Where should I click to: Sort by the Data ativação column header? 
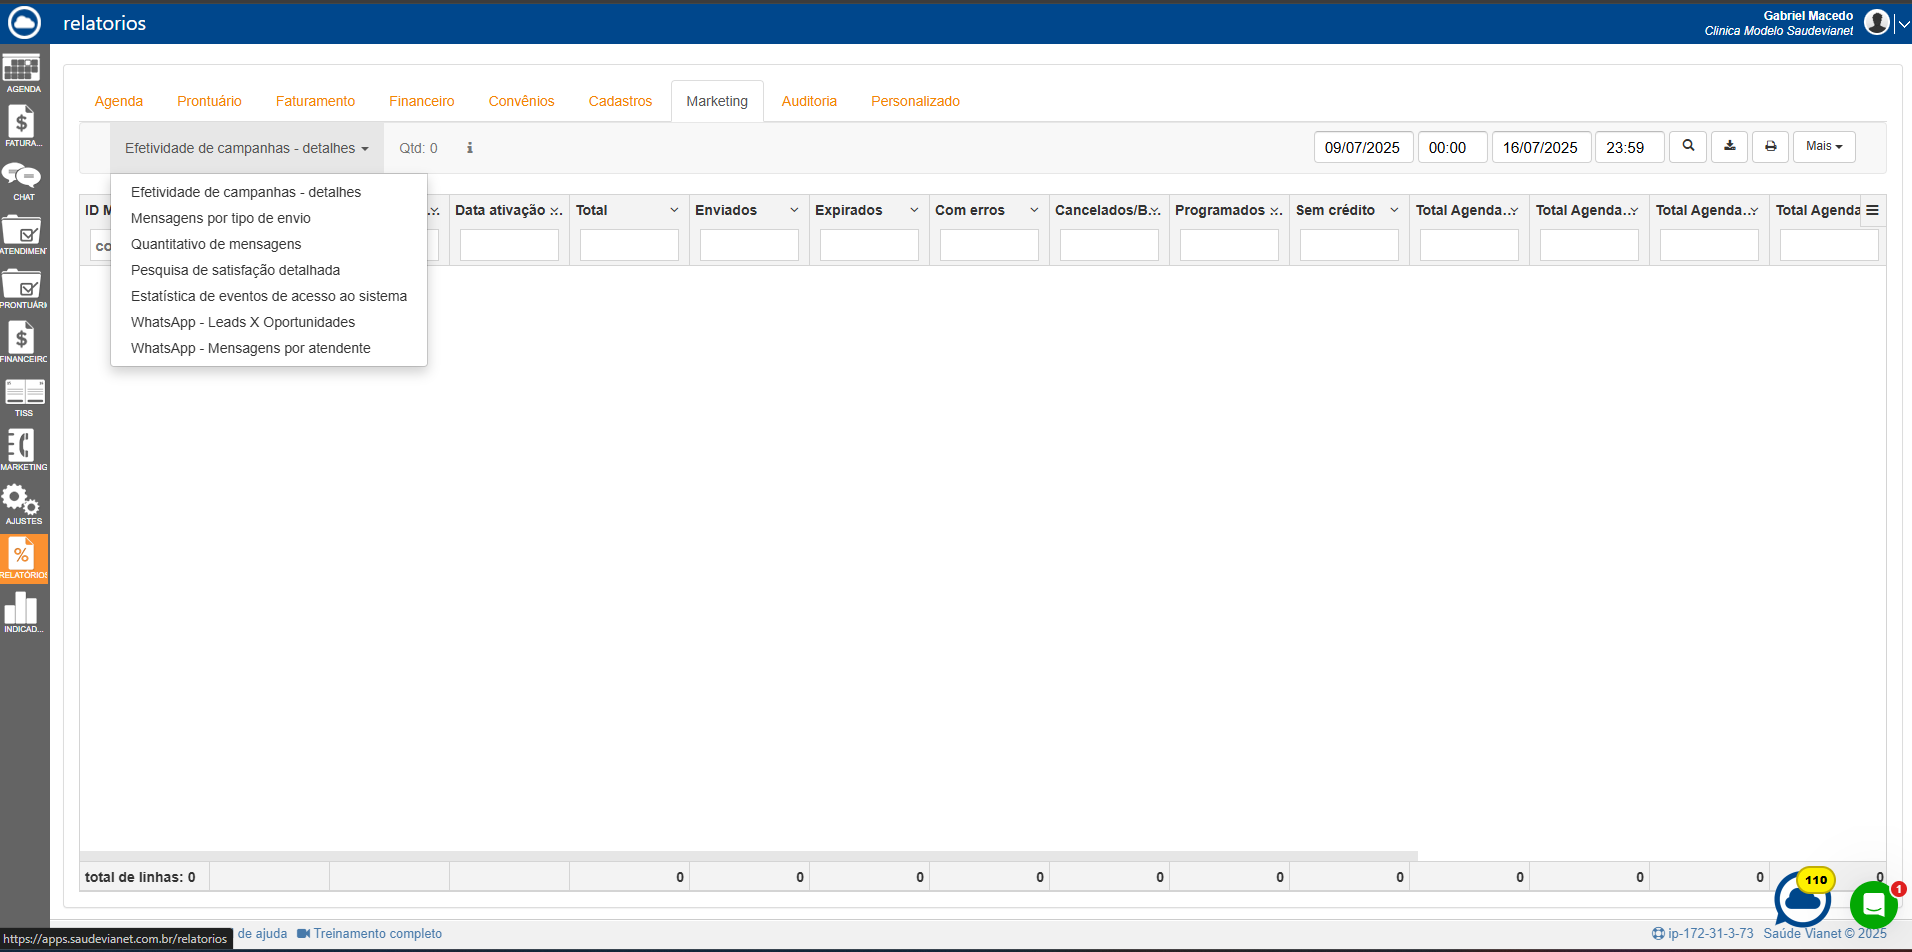coord(500,210)
